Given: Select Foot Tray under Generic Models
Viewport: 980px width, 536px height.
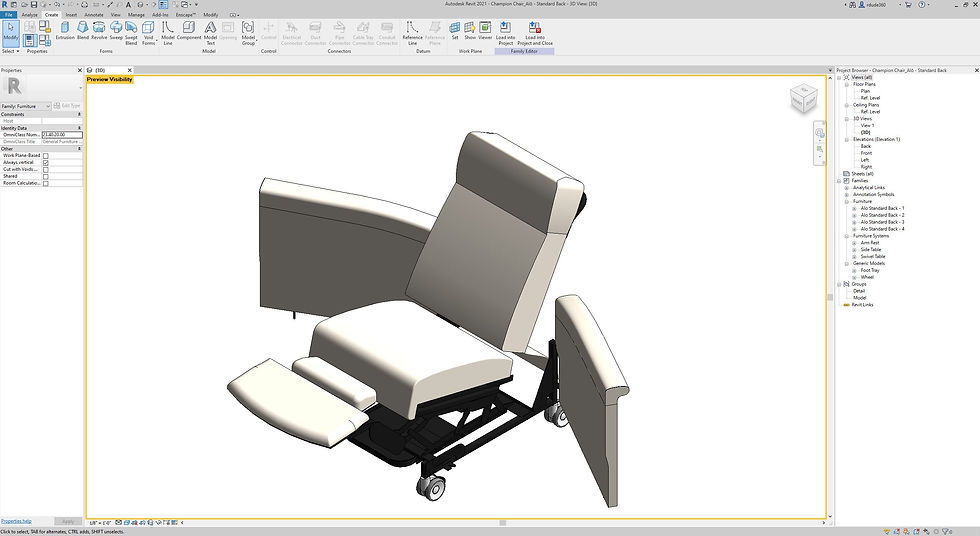Looking at the screenshot, I should click(x=869, y=270).
